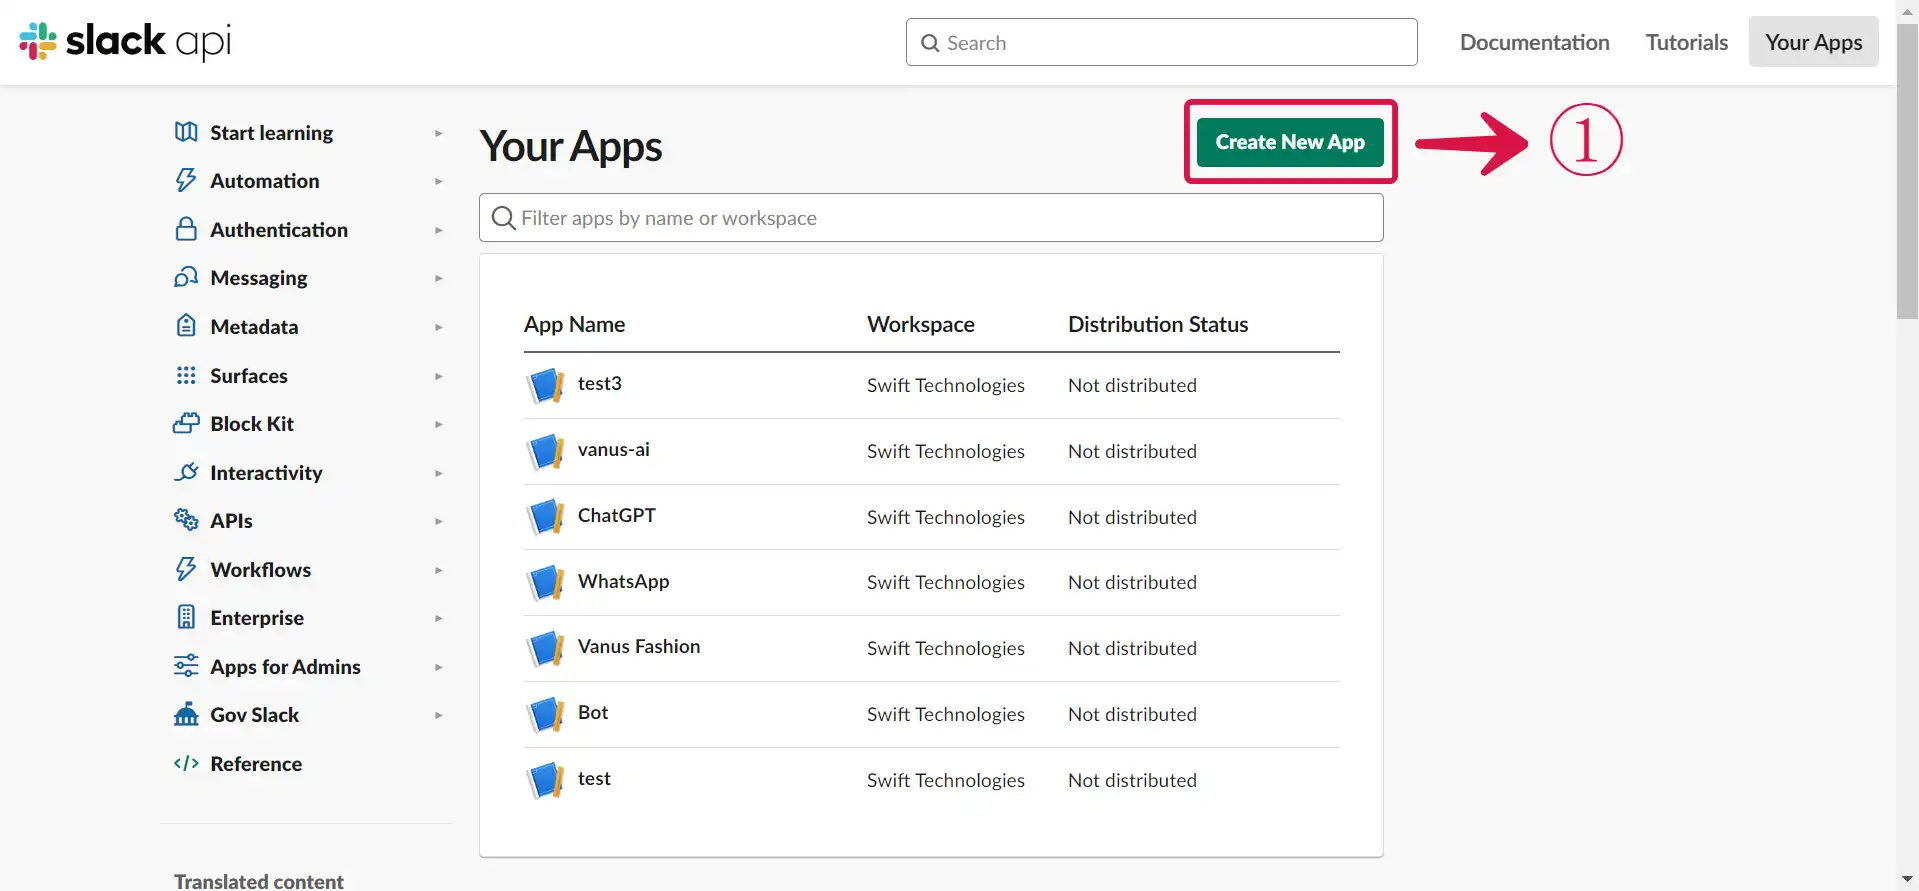
Task: Click the ChatGPT app icon
Action: [x=546, y=517]
